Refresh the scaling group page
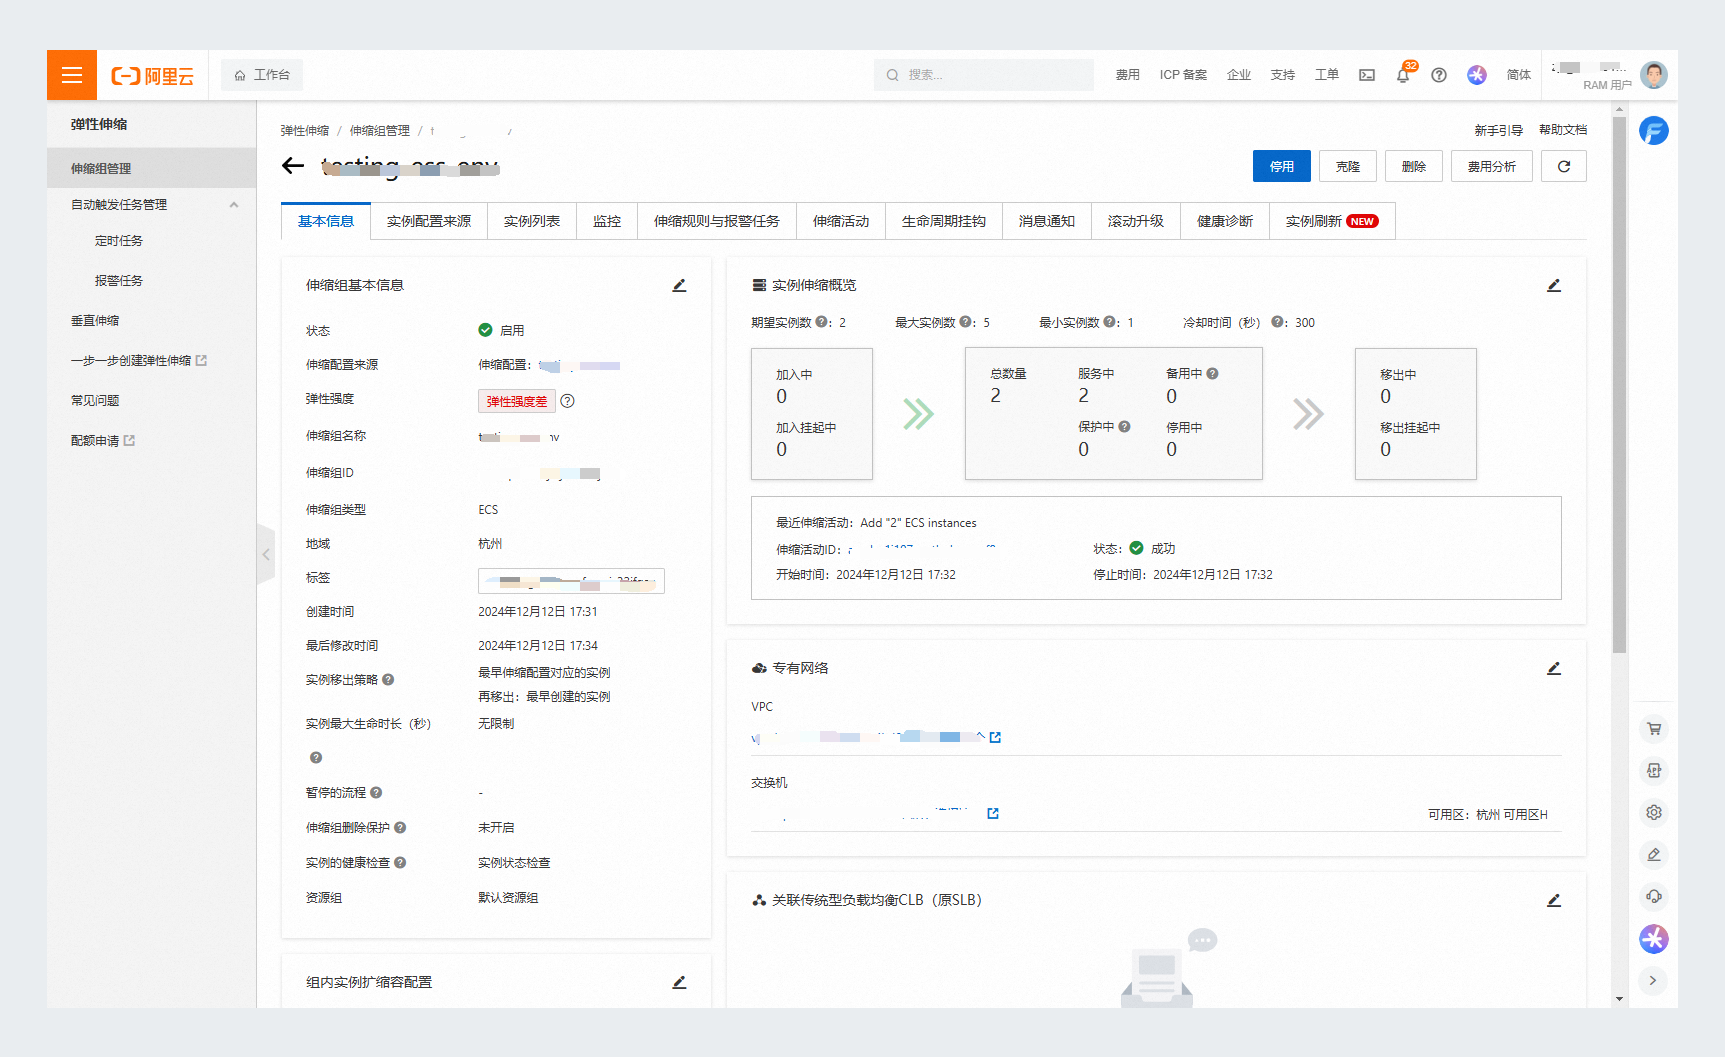Viewport: 1725px width, 1057px height. (x=1564, y=166)
